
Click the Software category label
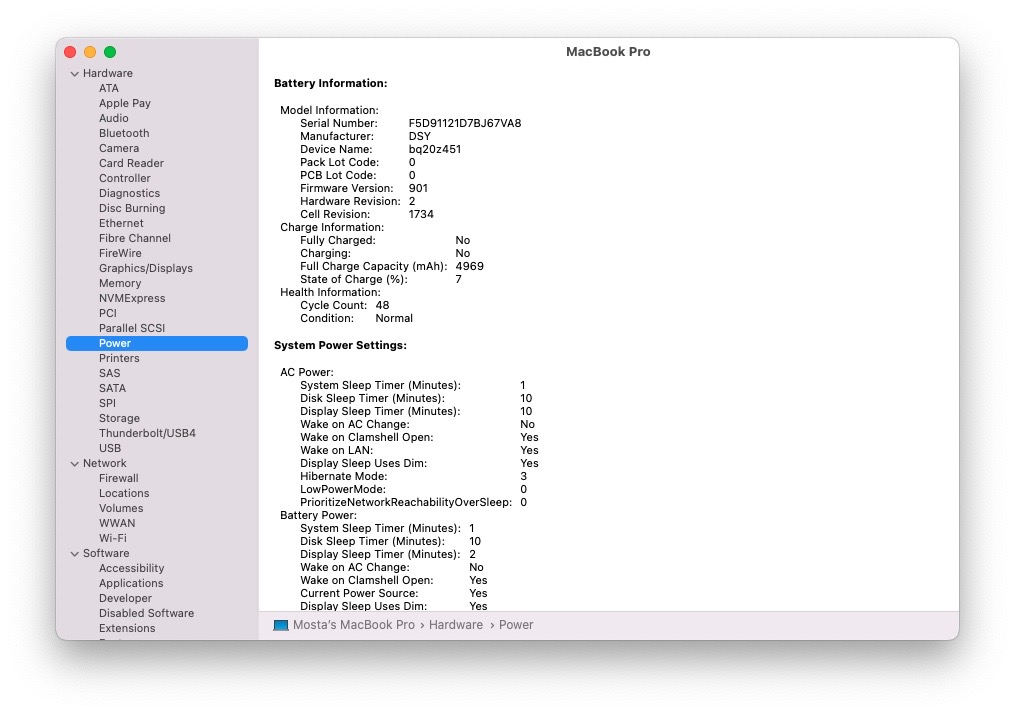click(106, 553)
